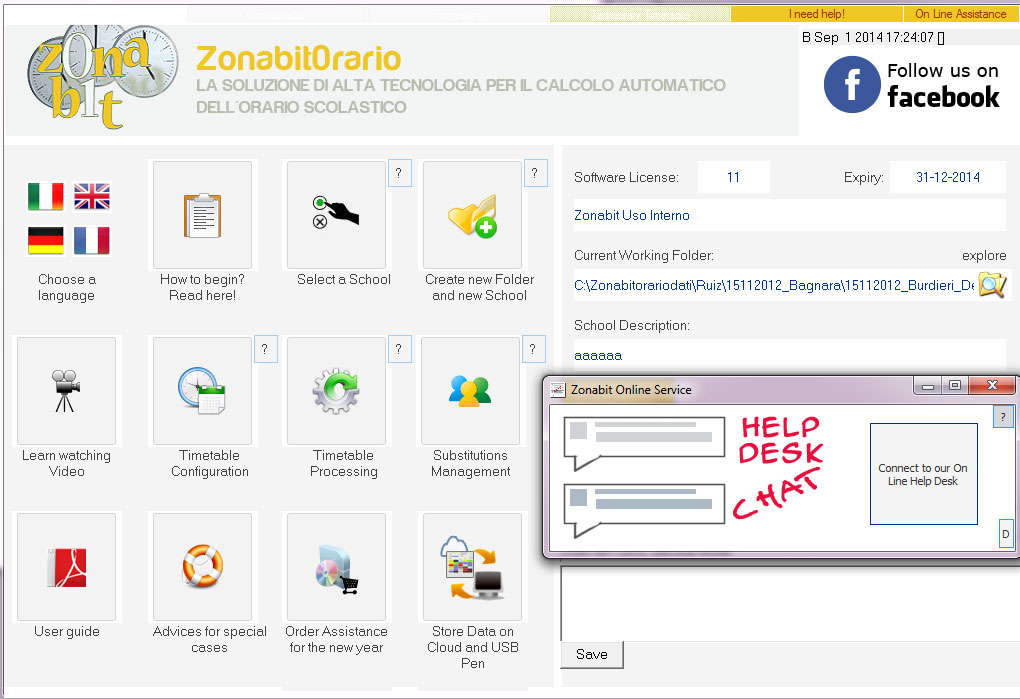1020x699 pixels.
Task: Choose the French flag language
Action: (92, 241)
